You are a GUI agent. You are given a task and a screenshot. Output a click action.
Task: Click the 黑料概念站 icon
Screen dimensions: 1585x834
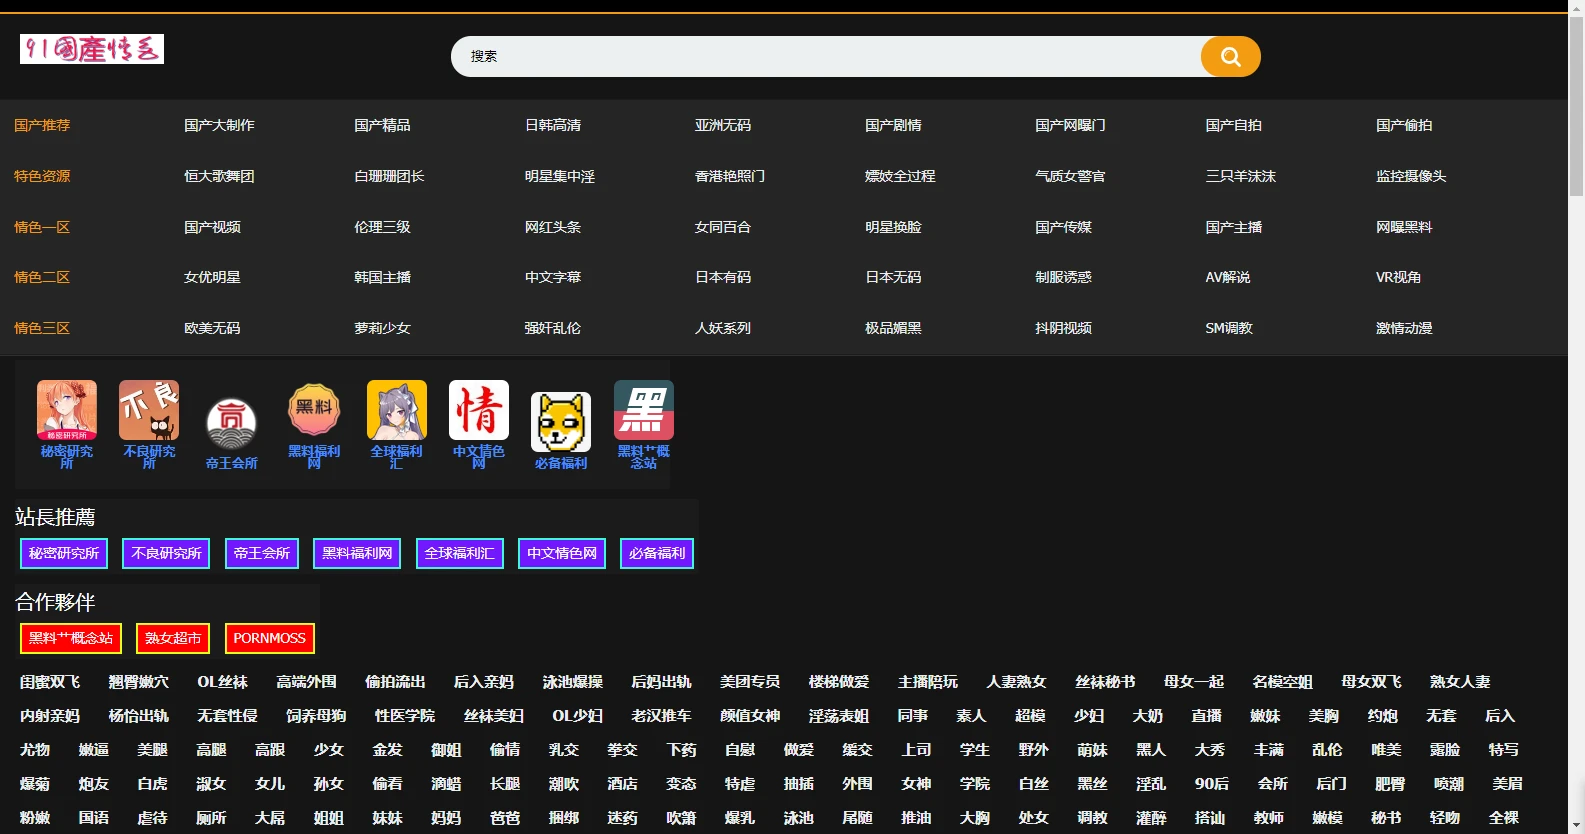point(643,411)
